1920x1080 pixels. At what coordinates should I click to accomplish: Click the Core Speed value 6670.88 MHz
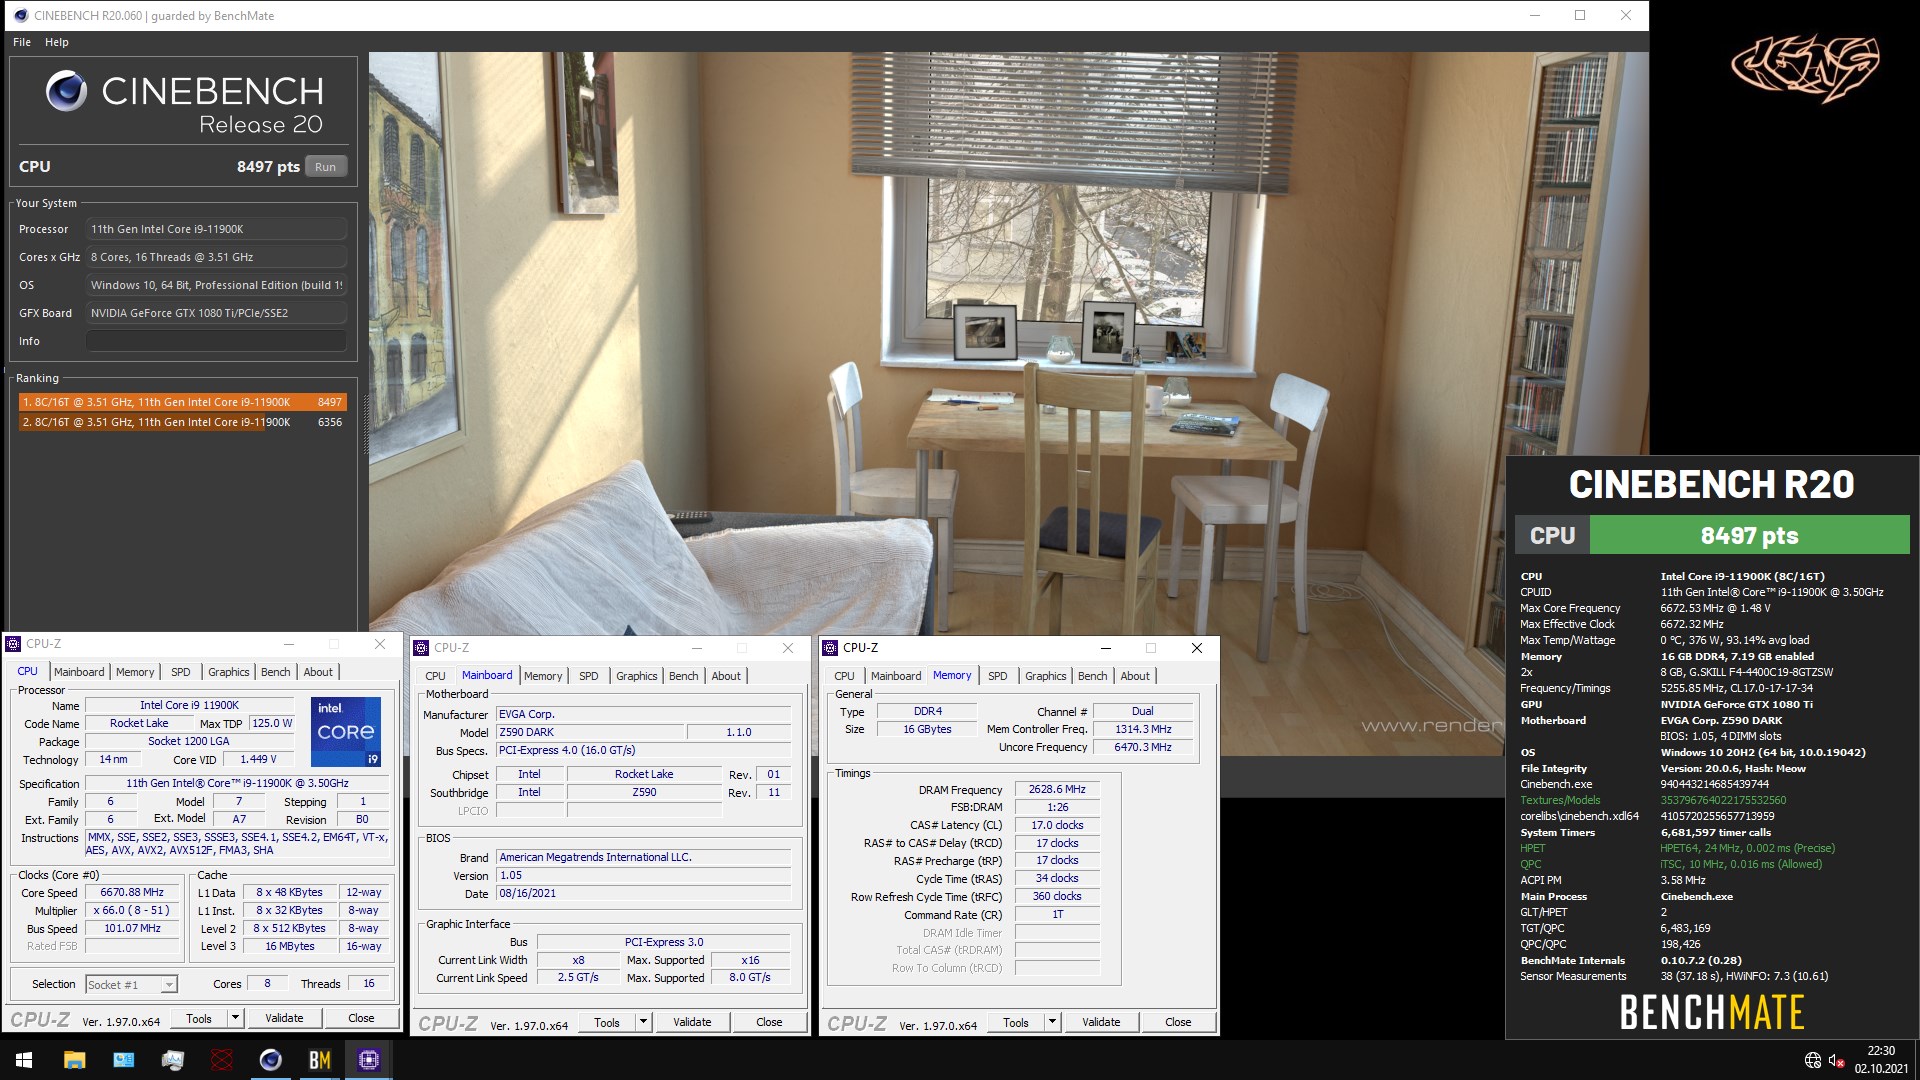pyautogui.click(x=132, y=892)
